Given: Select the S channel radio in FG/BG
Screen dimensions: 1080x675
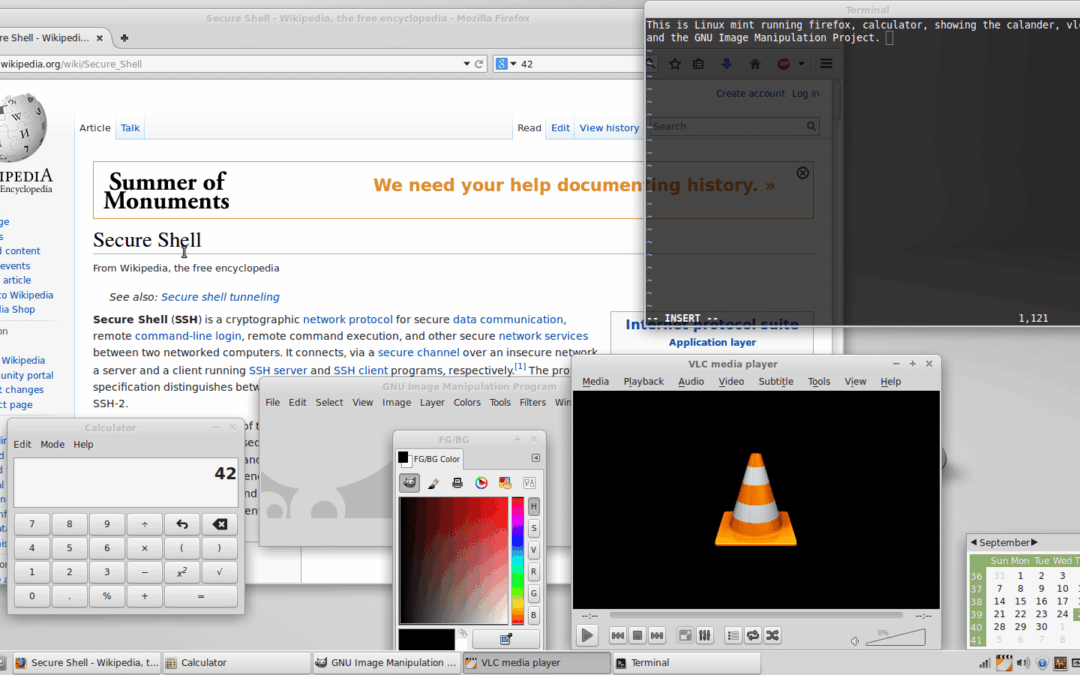Looking at the screenshot, I should 534,528.
